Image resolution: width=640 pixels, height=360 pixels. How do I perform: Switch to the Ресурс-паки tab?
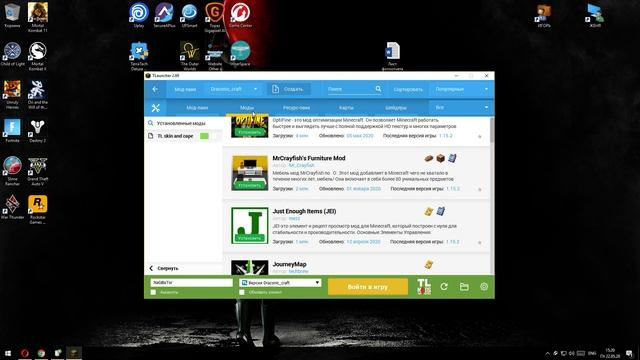click(x=296, y=108)
